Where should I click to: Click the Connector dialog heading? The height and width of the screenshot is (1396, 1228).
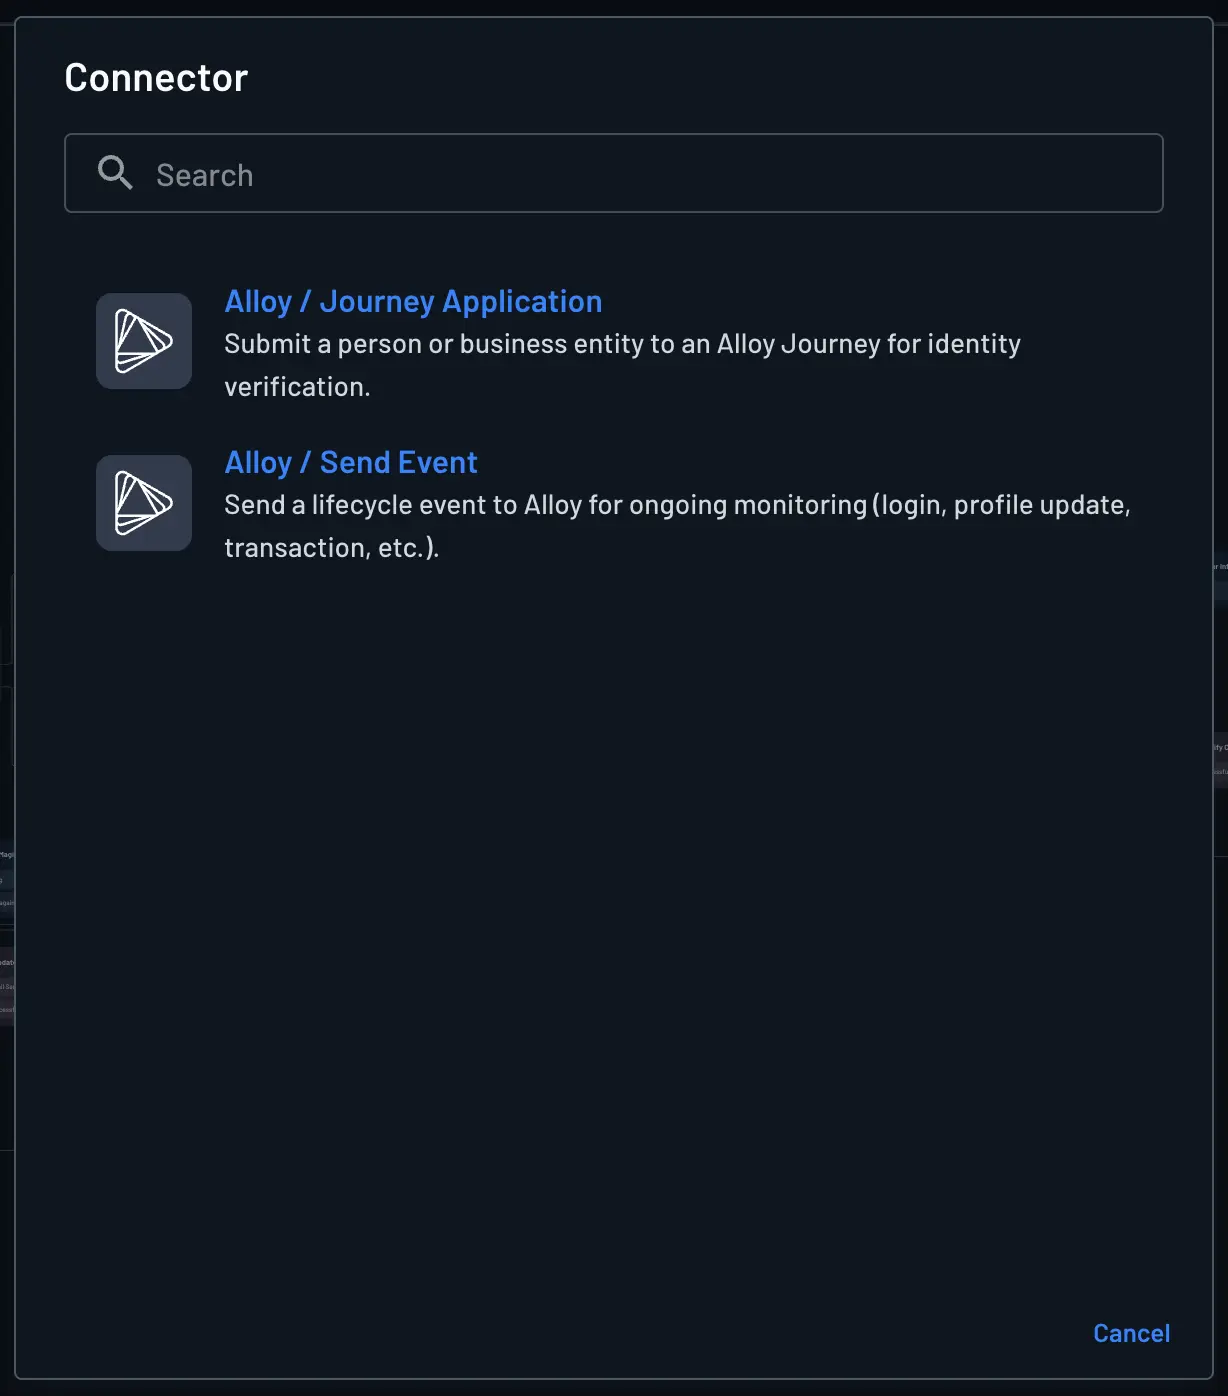(156, 77)
